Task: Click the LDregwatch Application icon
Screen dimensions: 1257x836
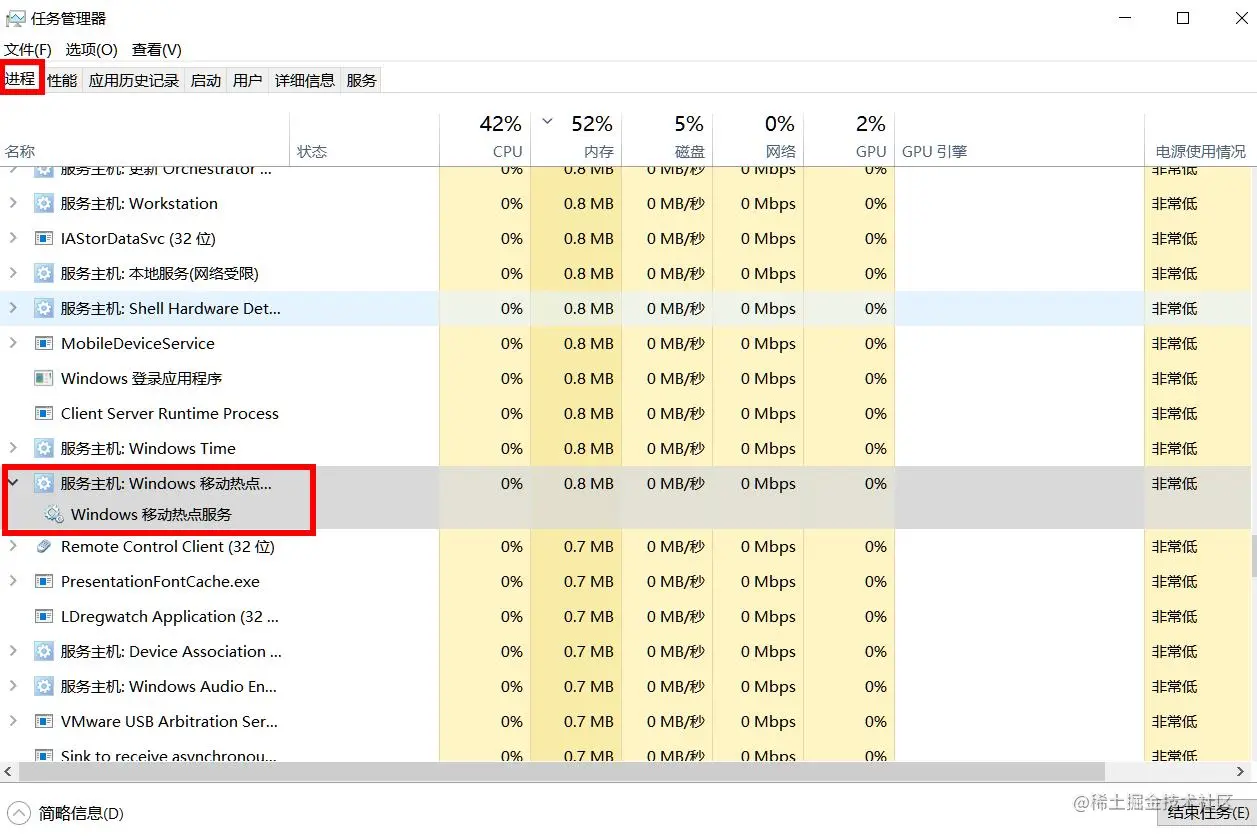Action: coord(44,616)
